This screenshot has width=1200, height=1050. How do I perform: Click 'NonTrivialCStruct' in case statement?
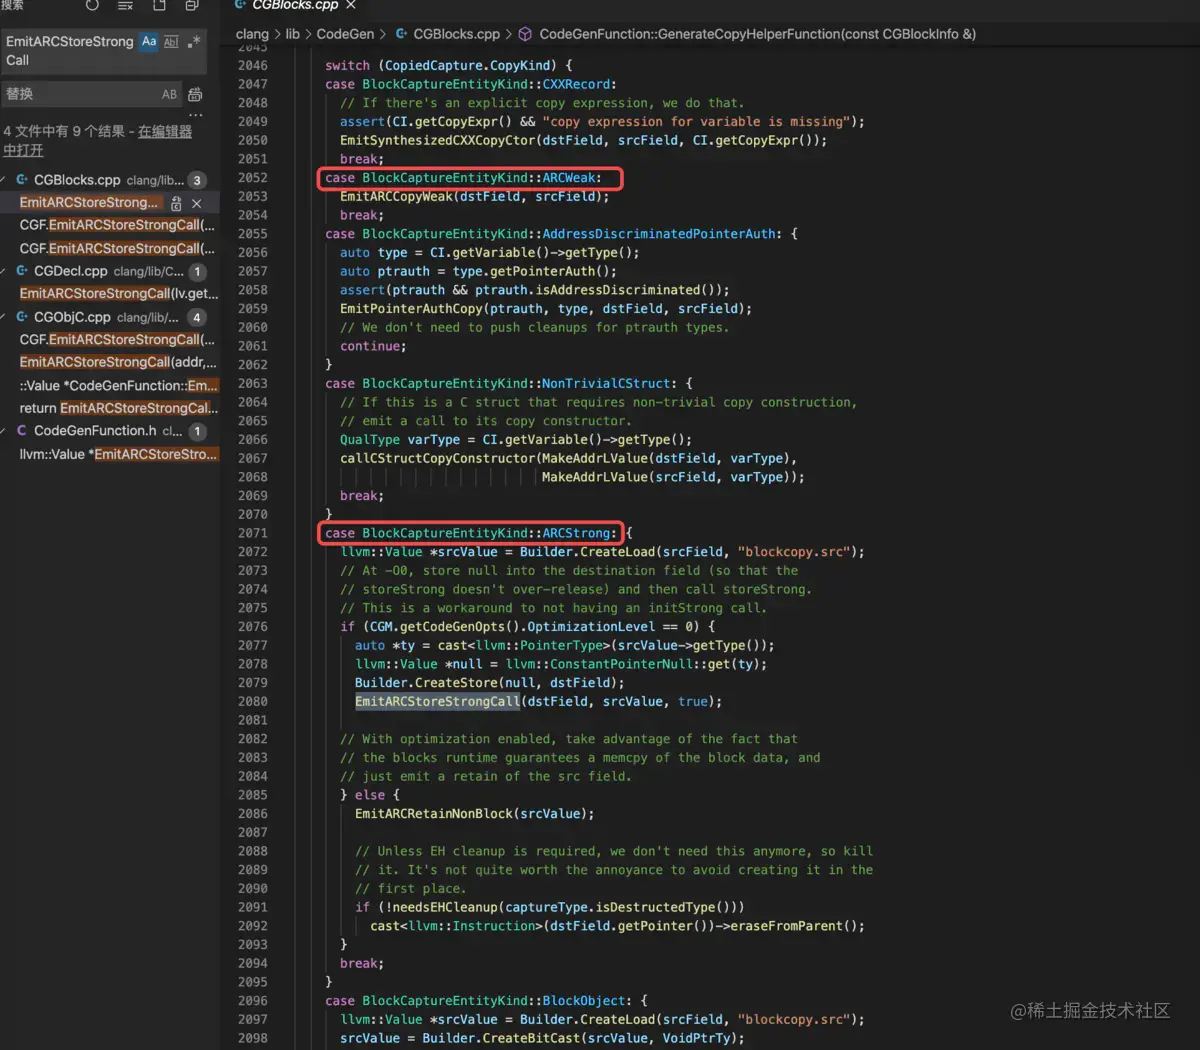pyautogui.click(x=606, y=383)
